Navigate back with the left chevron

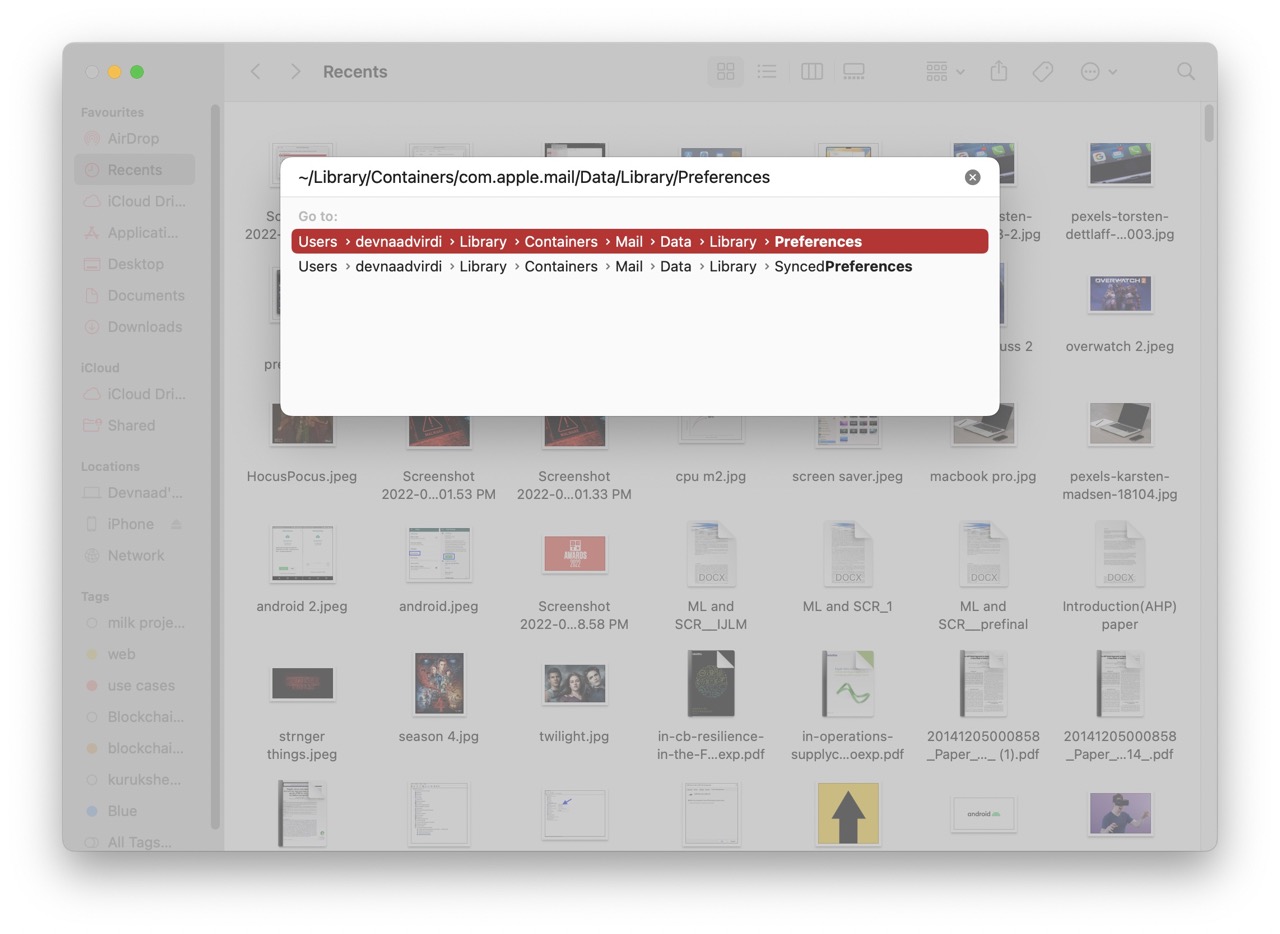coord(255,71)
